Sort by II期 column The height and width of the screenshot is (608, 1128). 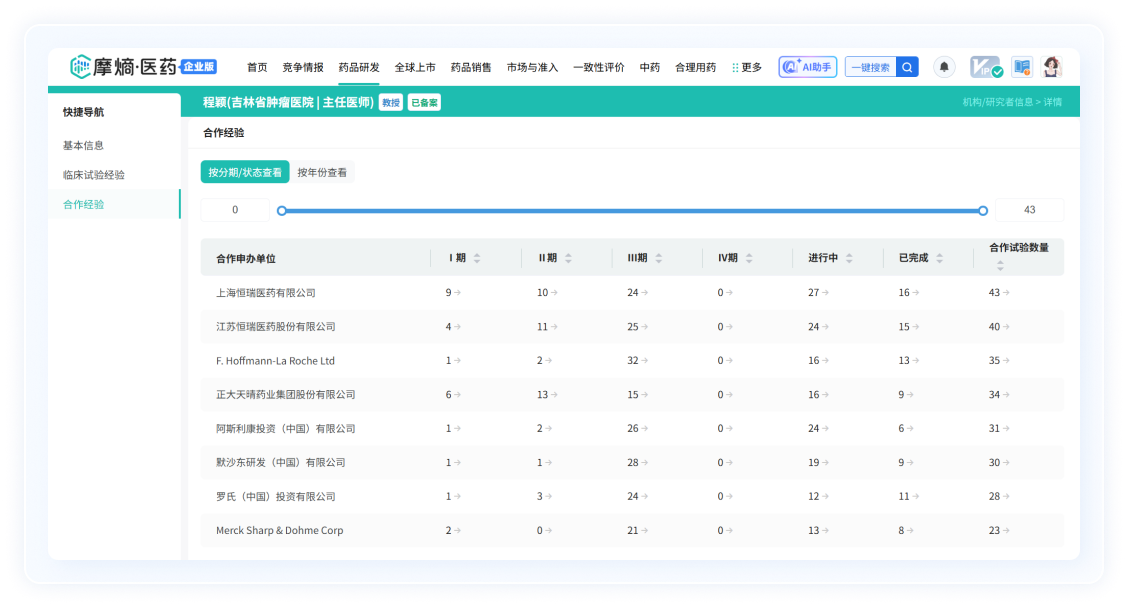tap(568, 258)
